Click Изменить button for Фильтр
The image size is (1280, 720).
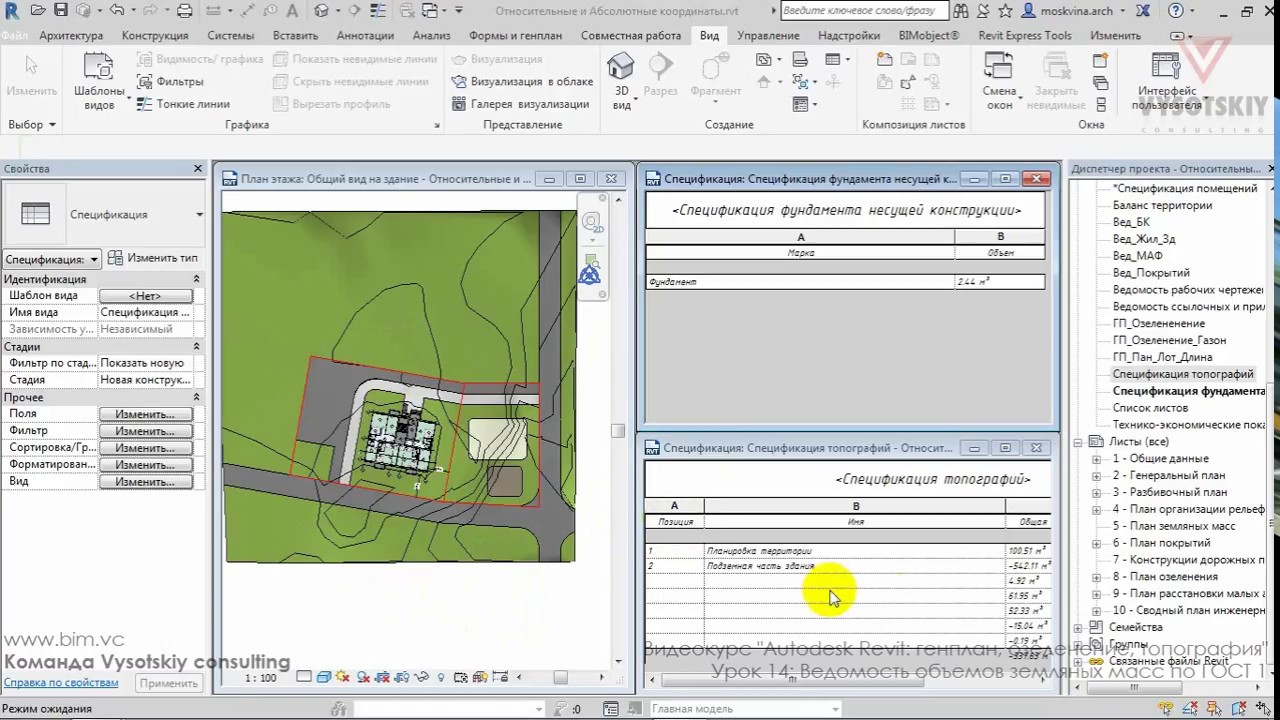point(145,431)
